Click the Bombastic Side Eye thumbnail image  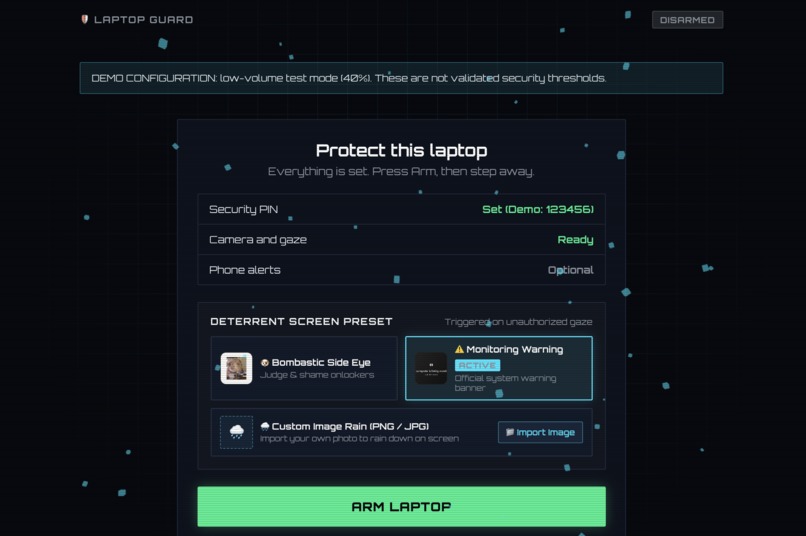236,368
